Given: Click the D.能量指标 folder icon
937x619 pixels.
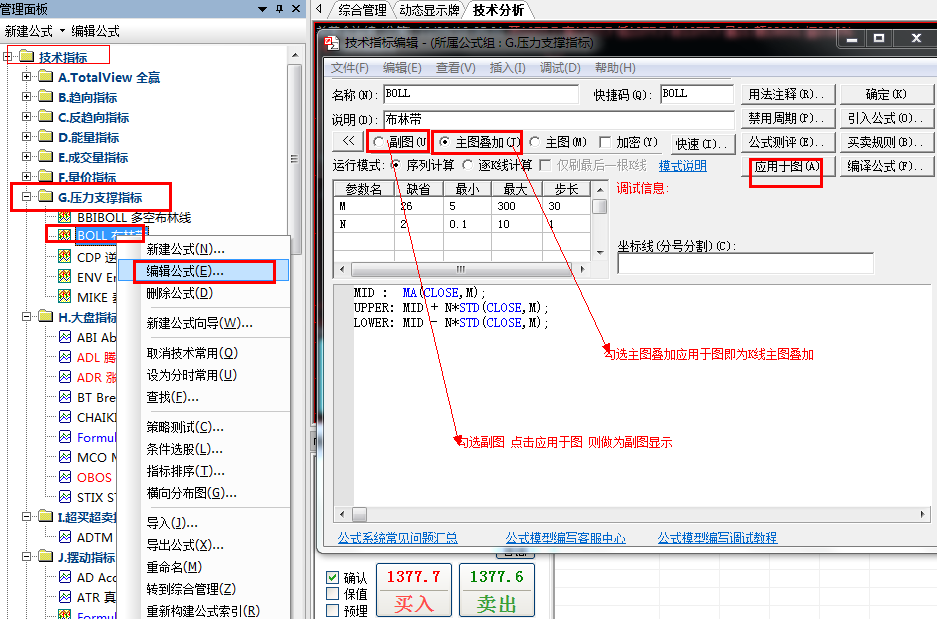Looking at the screenshot, I should (46, 137).
